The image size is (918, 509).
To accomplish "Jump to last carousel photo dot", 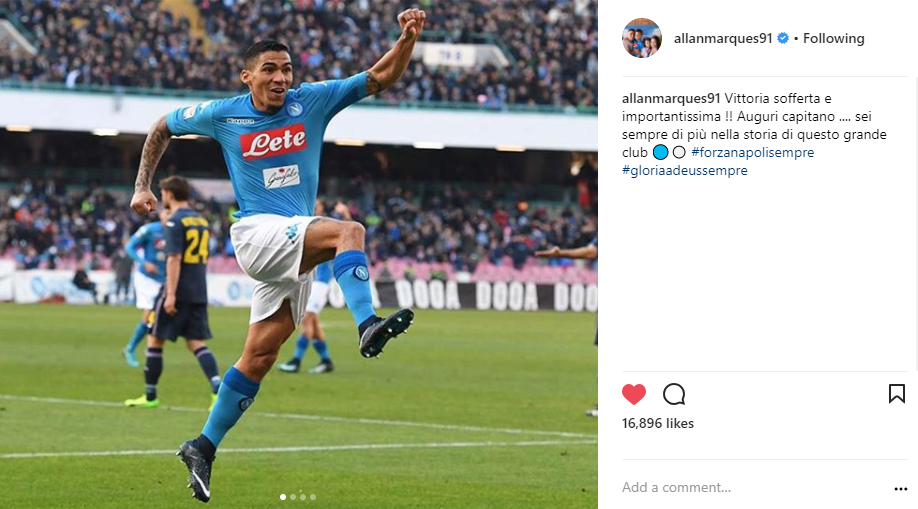I will coord(313,497).
